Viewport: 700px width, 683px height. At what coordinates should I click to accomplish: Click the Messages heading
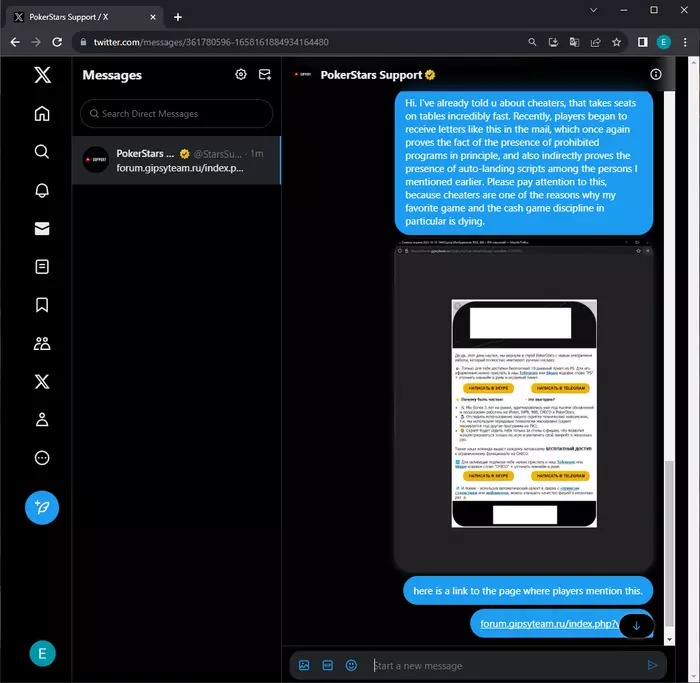pos(112,75)
